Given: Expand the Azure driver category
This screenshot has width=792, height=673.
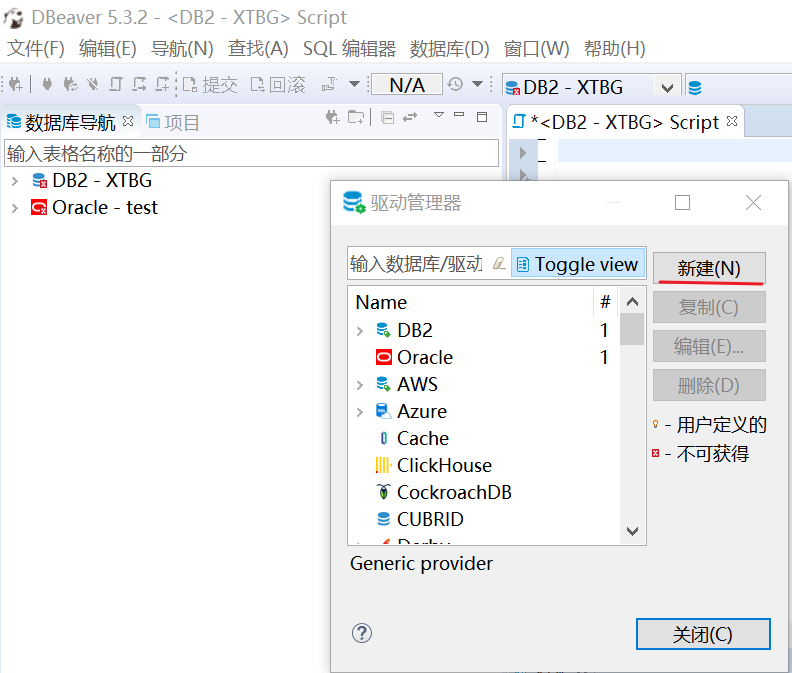Looking at the screenshot, I should 360,412.
